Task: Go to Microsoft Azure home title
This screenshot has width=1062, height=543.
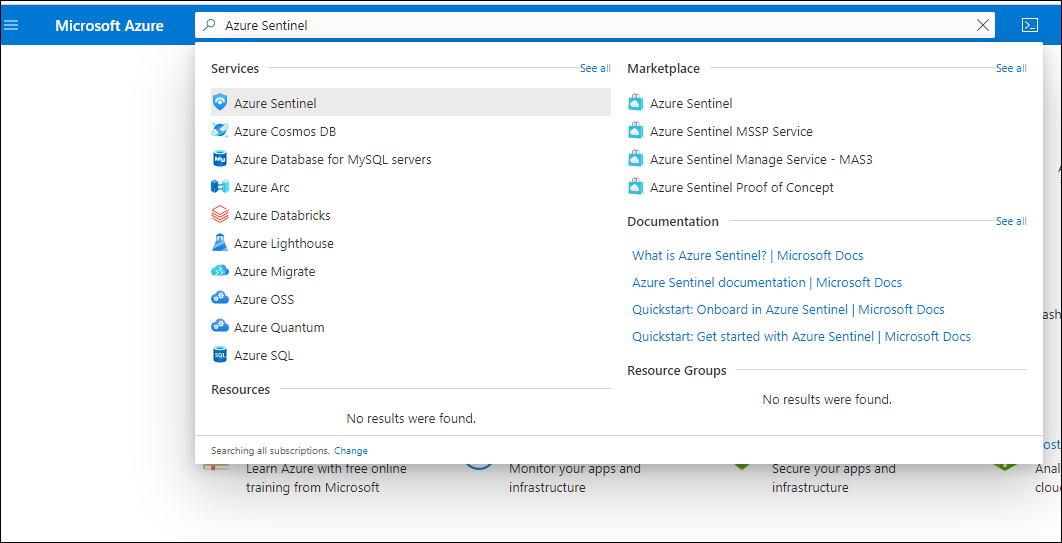Action: click(x=109, y=26)
